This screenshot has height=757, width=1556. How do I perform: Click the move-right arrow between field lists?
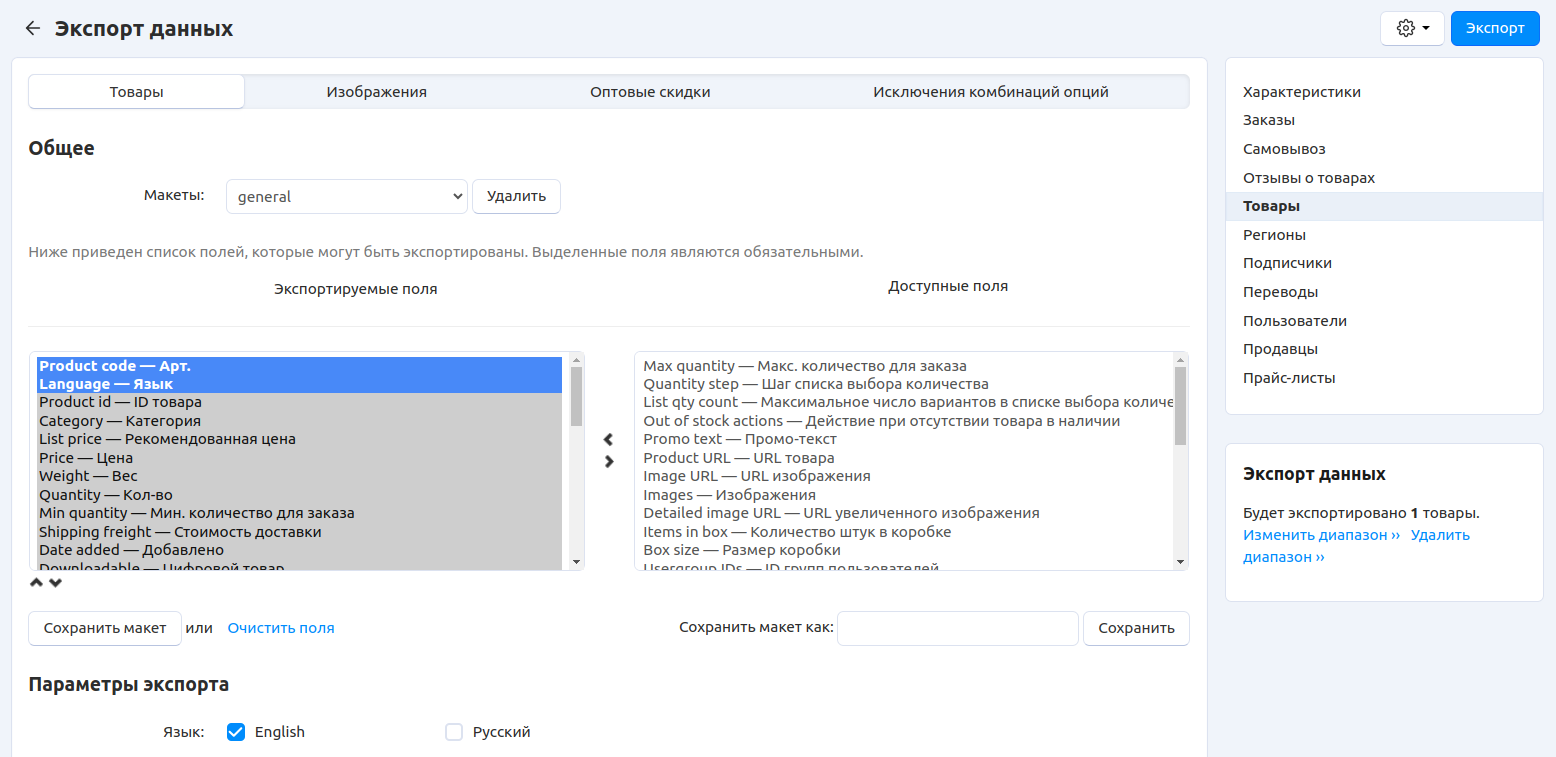[609, 461]
